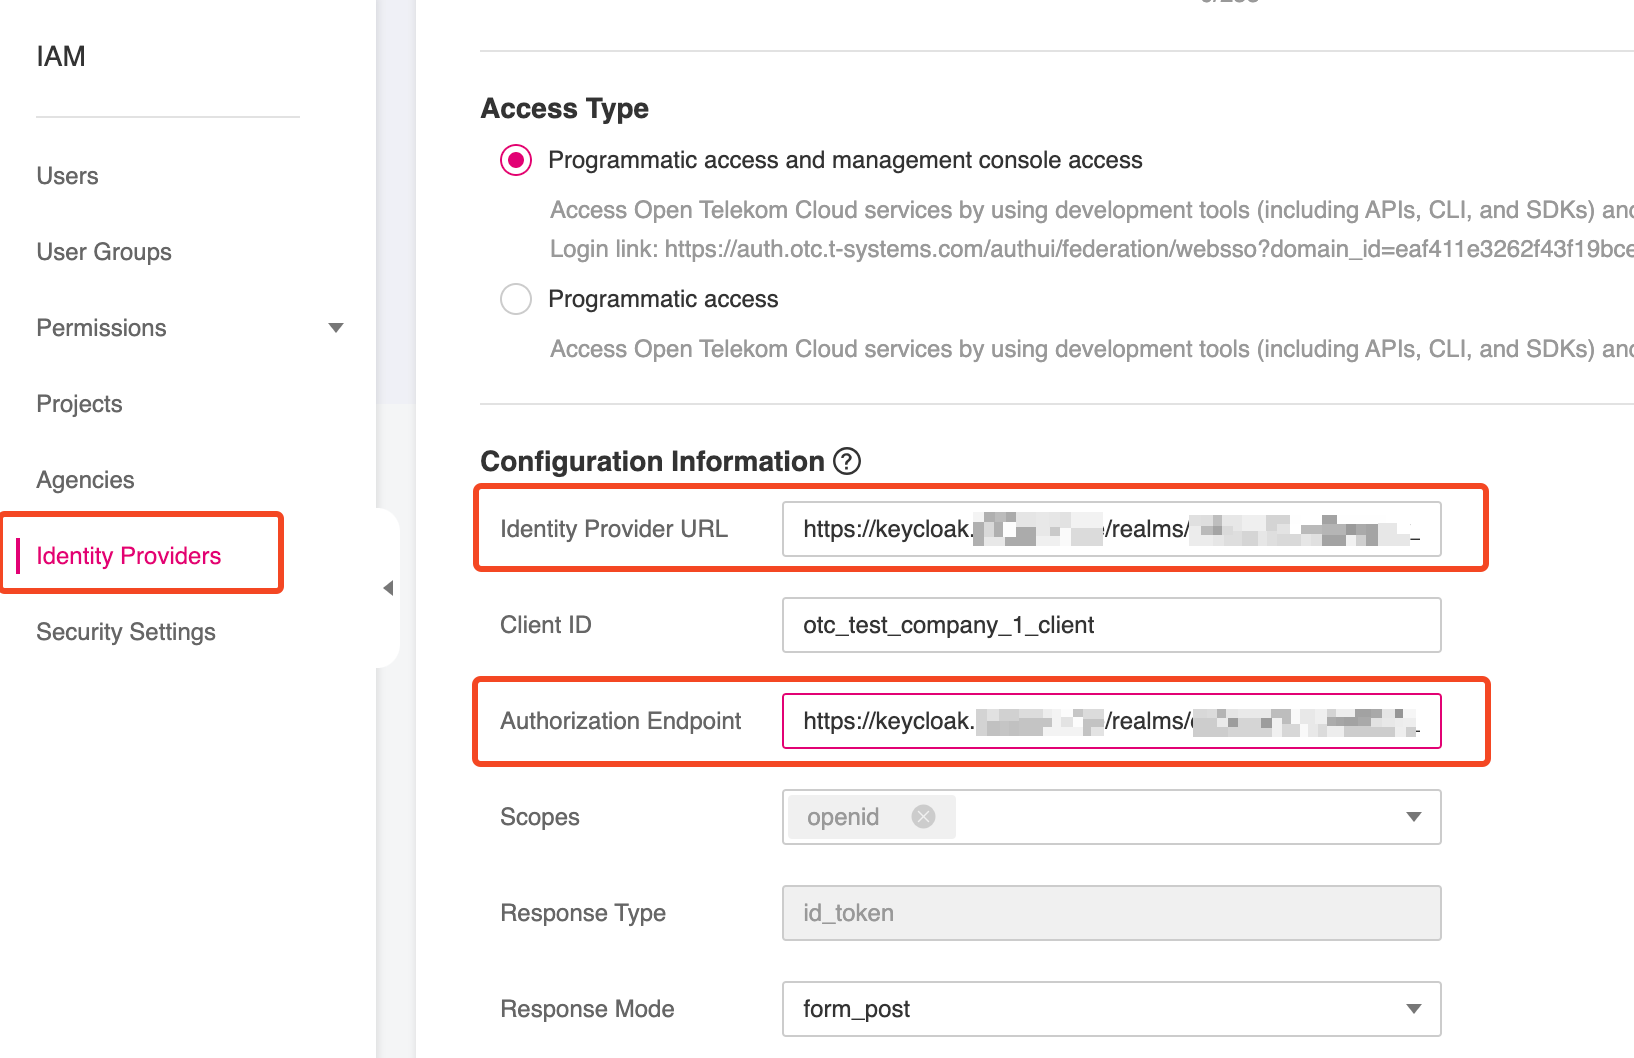Open the Scopes dropdown list

pyautogui.click(x=1413, y=817)
